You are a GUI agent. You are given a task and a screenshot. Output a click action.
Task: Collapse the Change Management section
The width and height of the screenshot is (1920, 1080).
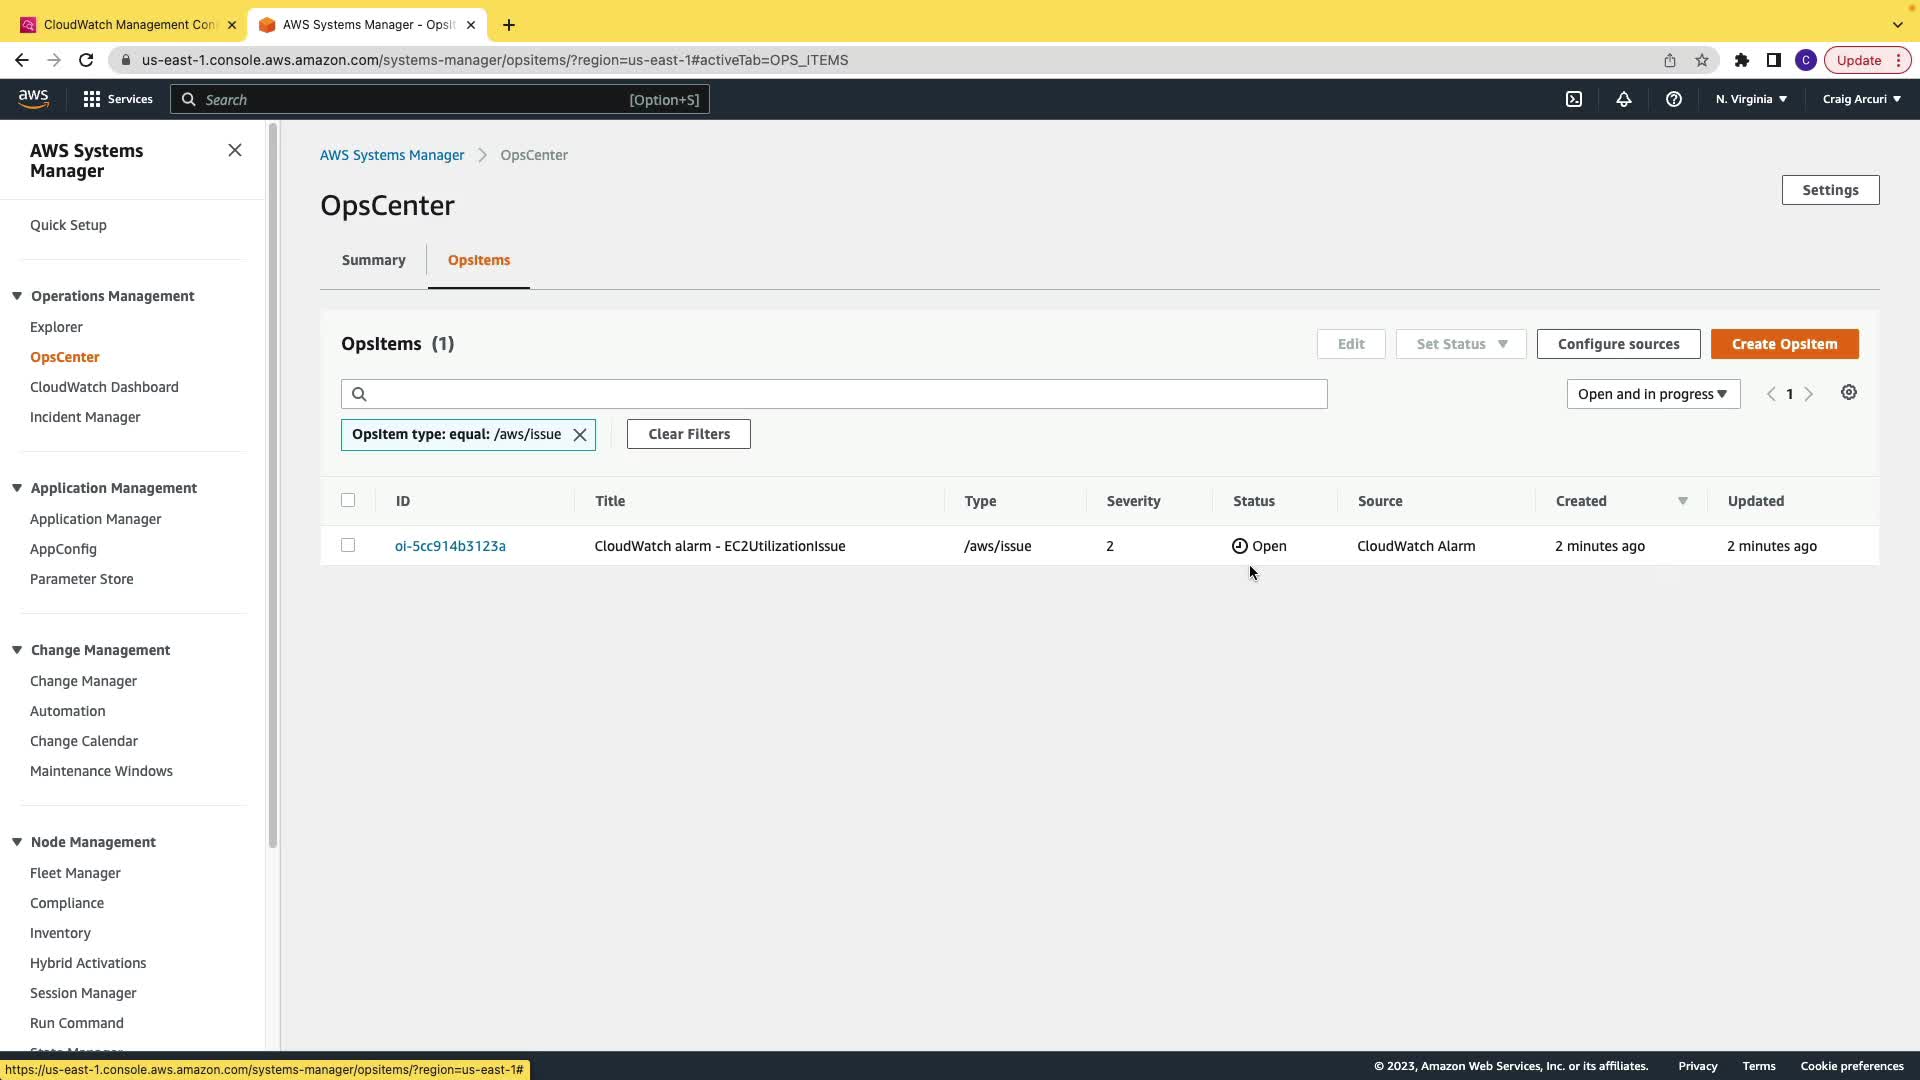pos(17,650)
